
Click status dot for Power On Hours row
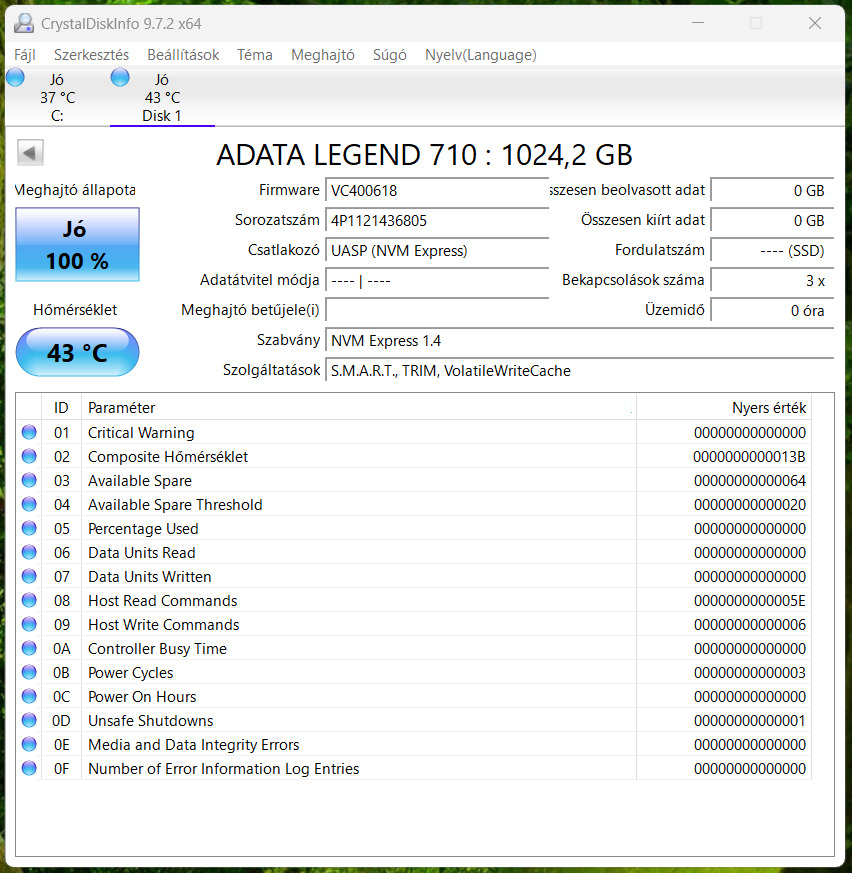click(29, 696)
